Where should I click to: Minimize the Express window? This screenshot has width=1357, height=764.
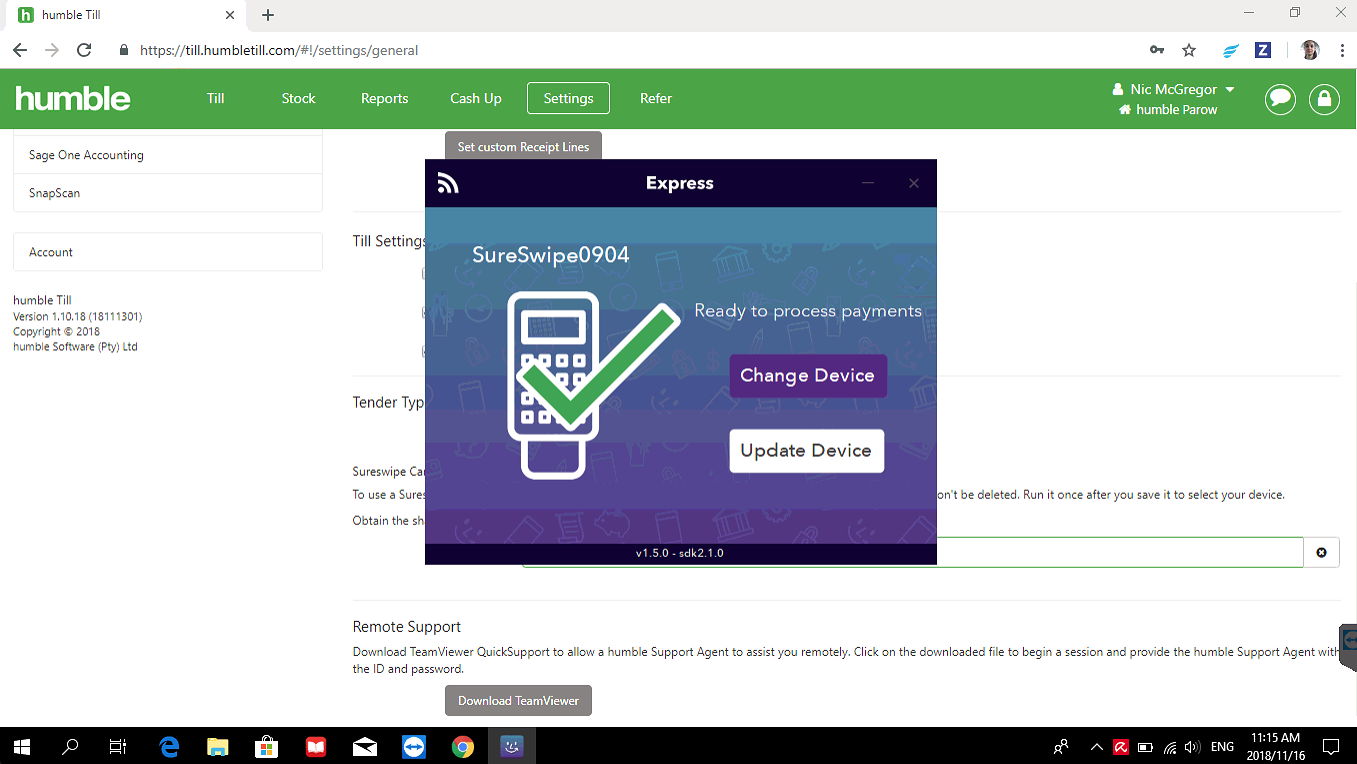click(x=868, y=183)
